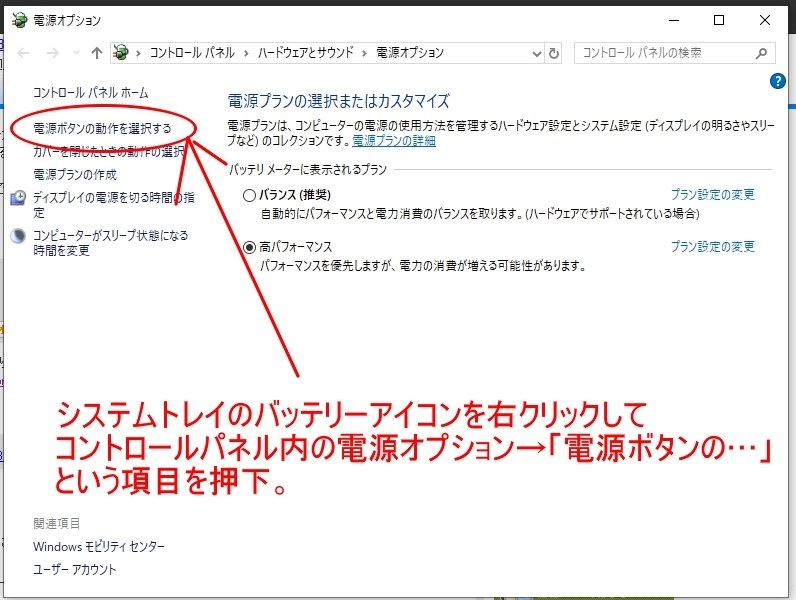Open コントロール パネル ホーム link
796x600 pixels.
pos(90,93)
